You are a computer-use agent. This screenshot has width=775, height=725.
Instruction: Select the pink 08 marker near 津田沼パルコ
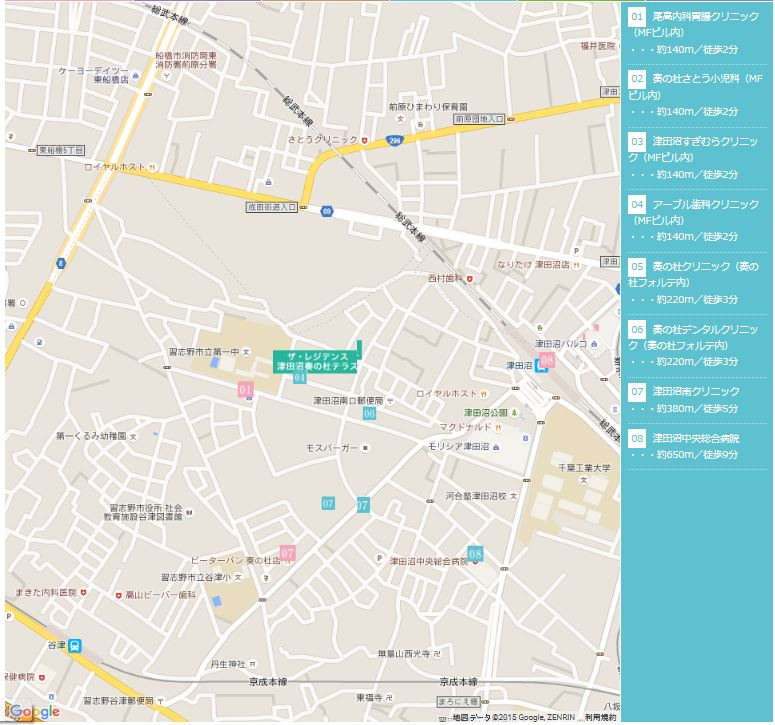547,360
